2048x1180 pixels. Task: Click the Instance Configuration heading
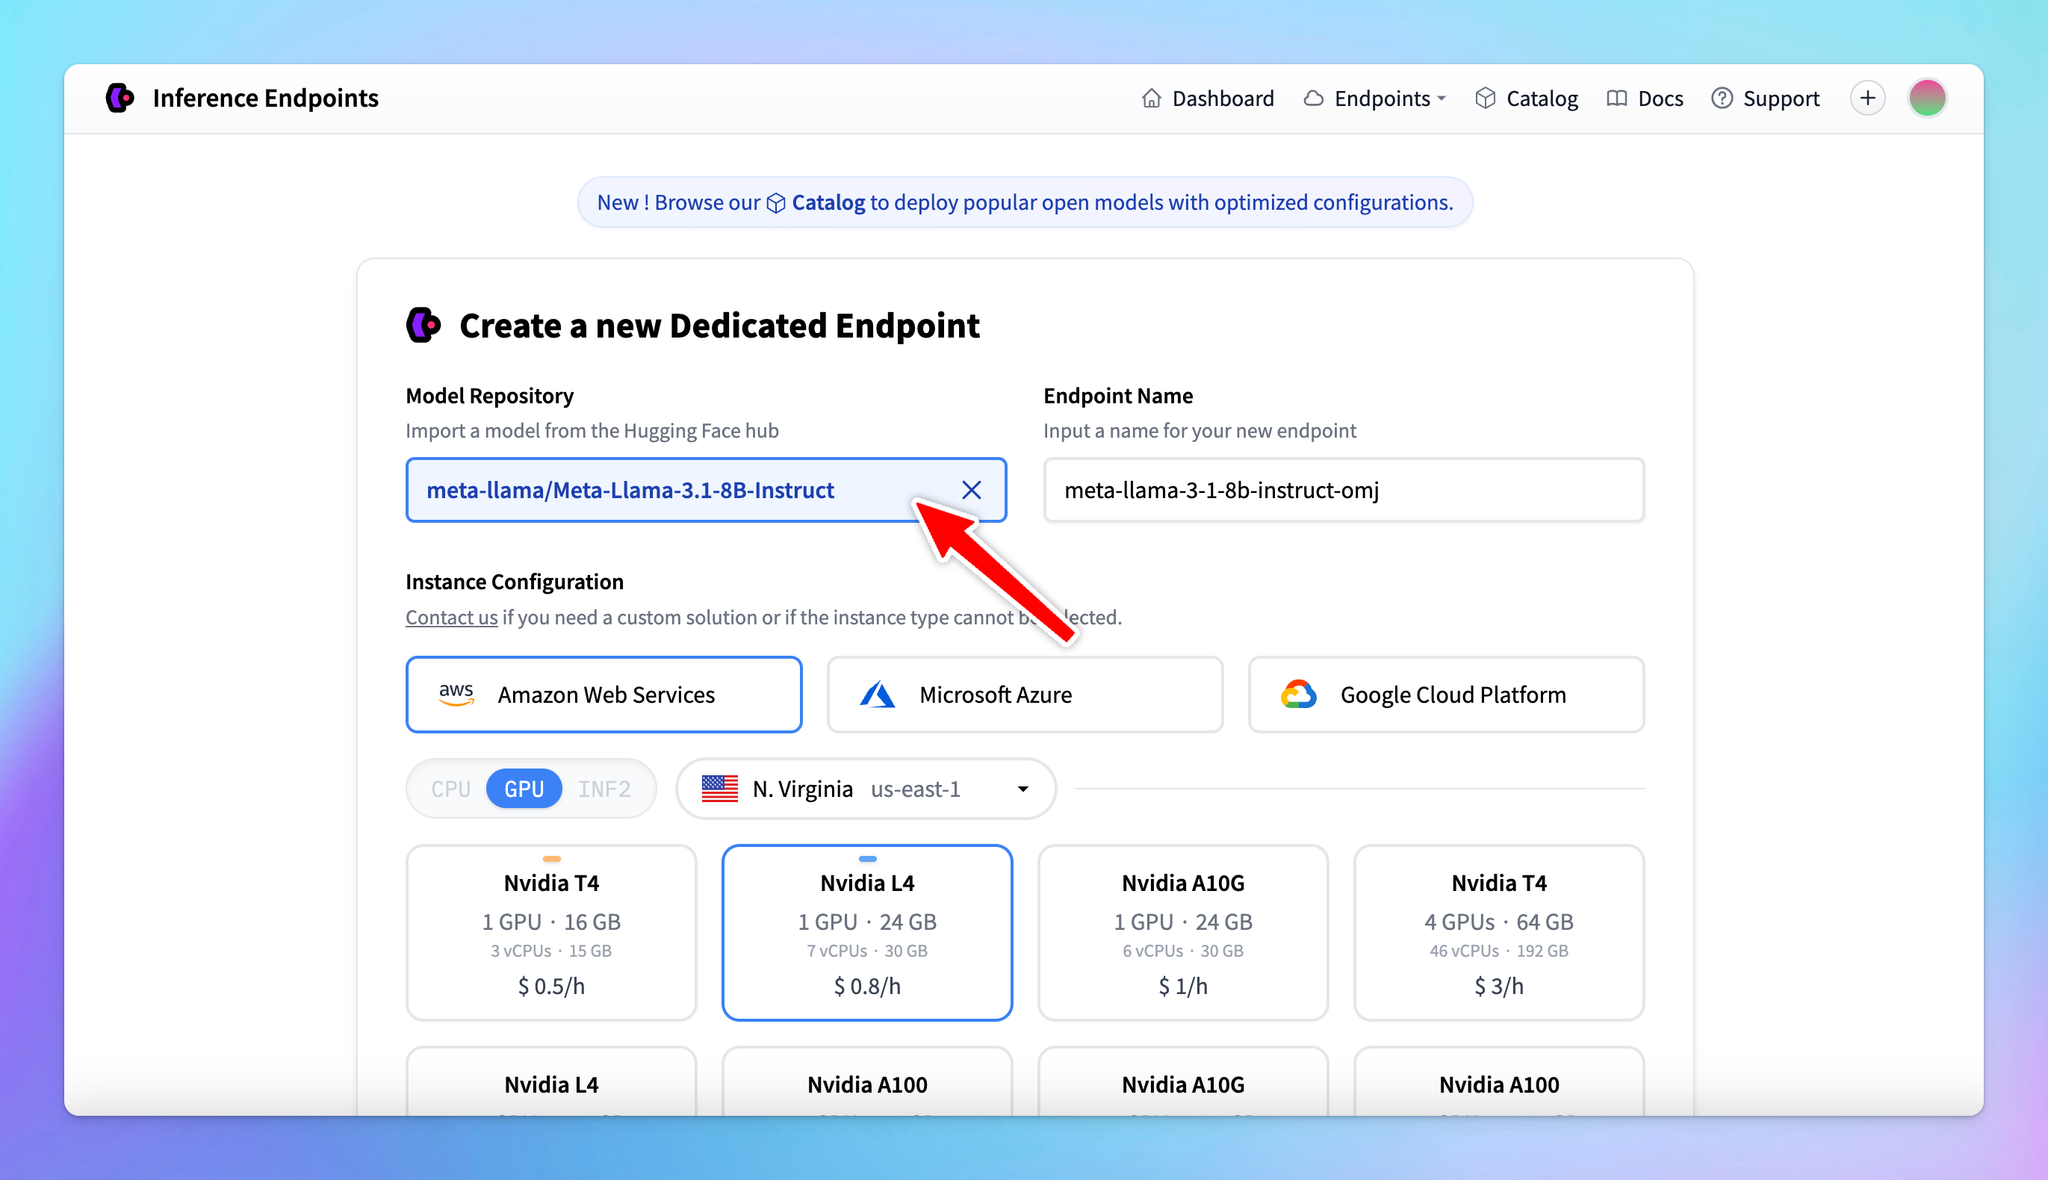pos(515,582)
